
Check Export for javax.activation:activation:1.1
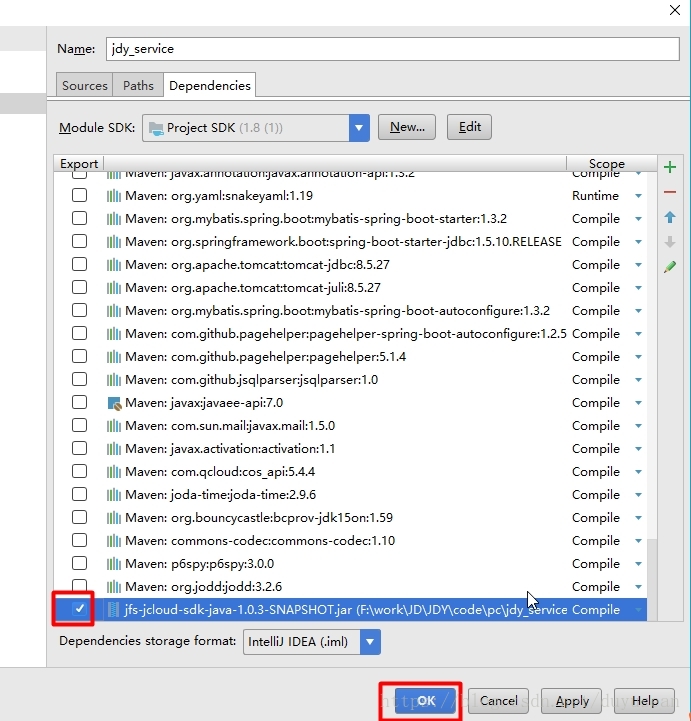click(80, 448)
